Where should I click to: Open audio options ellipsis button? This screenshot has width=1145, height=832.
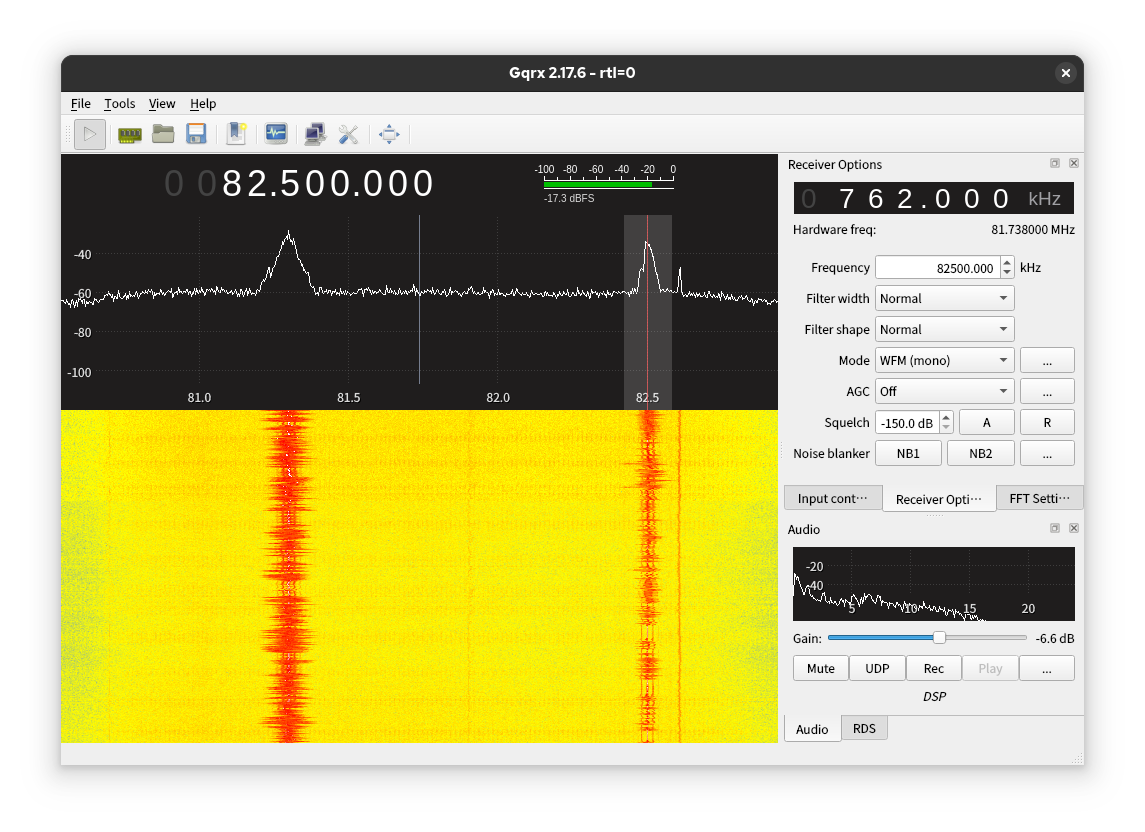(1046, 668)
